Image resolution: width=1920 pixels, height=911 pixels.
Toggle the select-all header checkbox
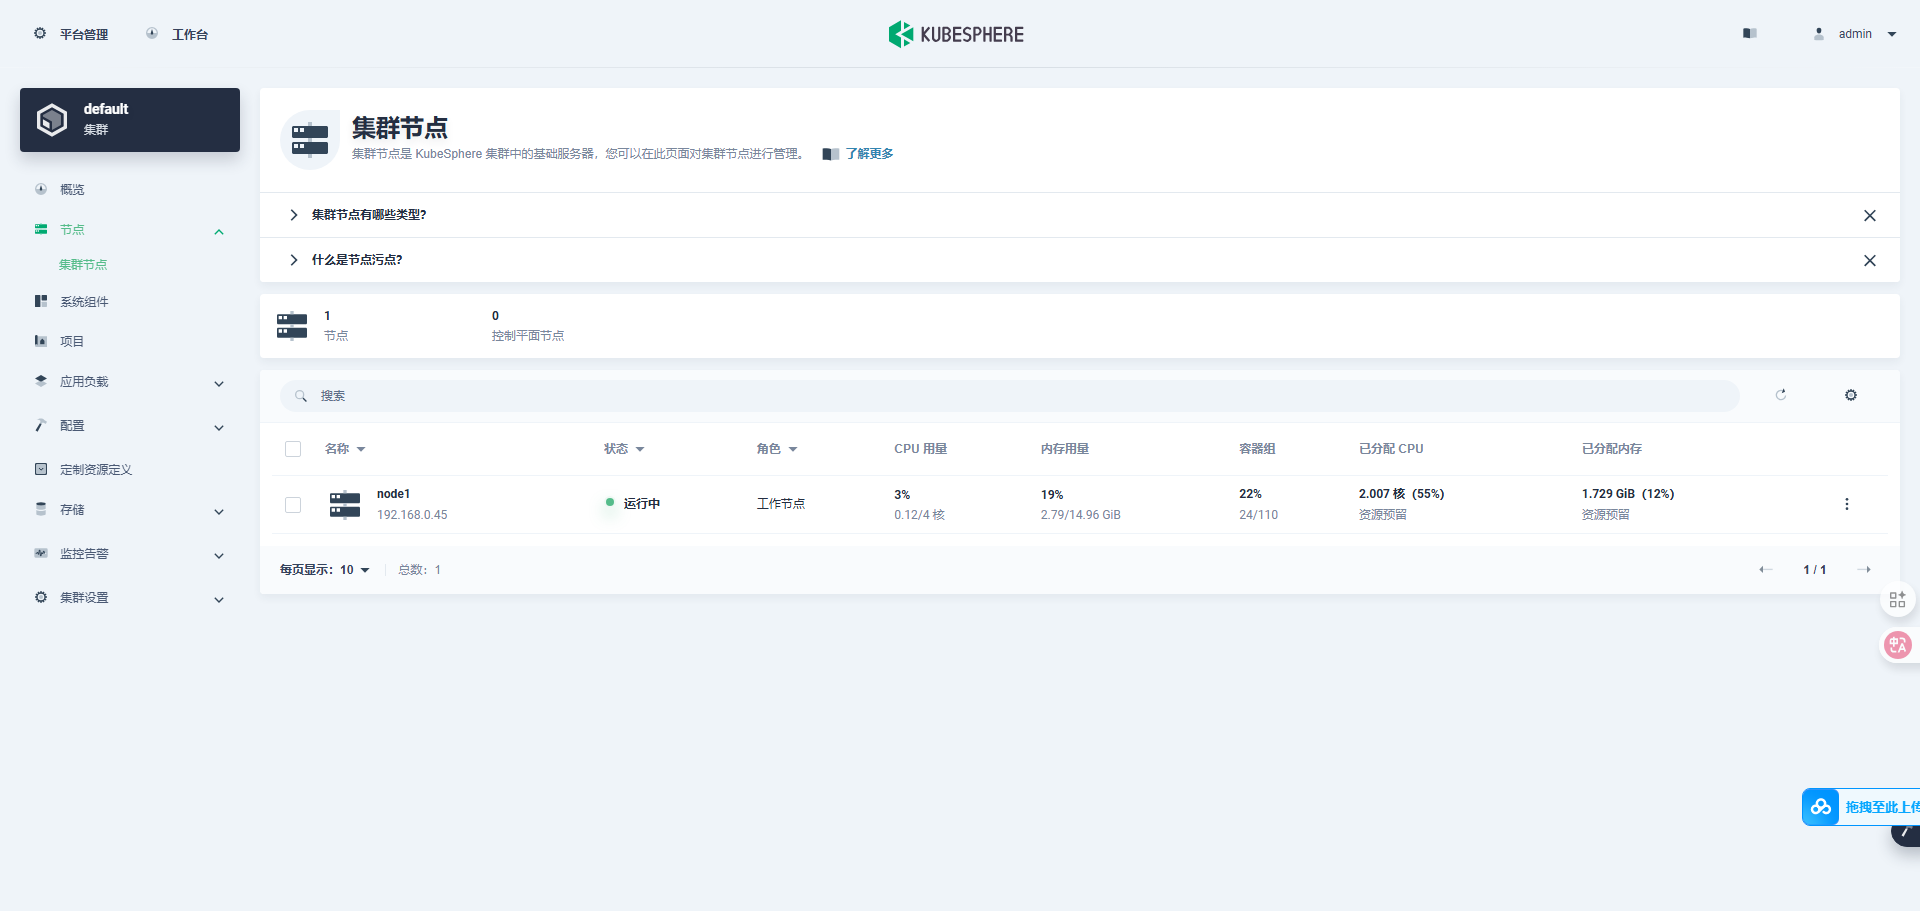click(x=293, y=449)
